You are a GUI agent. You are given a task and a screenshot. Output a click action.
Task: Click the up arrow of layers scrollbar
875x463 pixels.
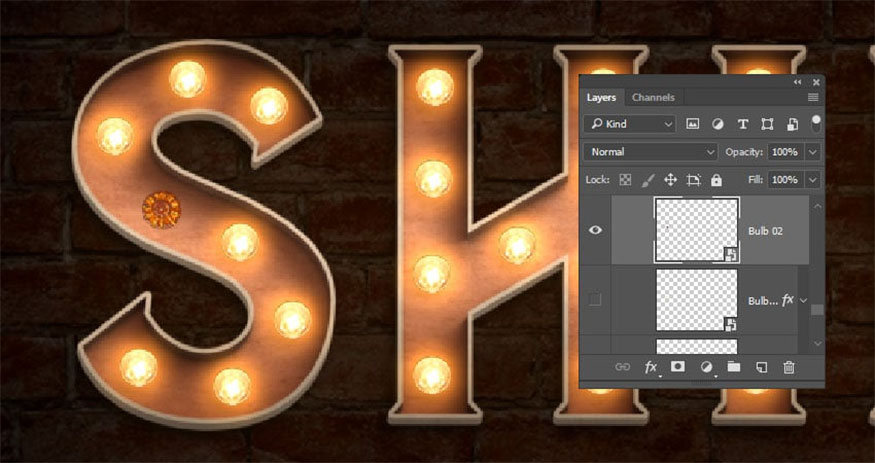tap(818, 206)
